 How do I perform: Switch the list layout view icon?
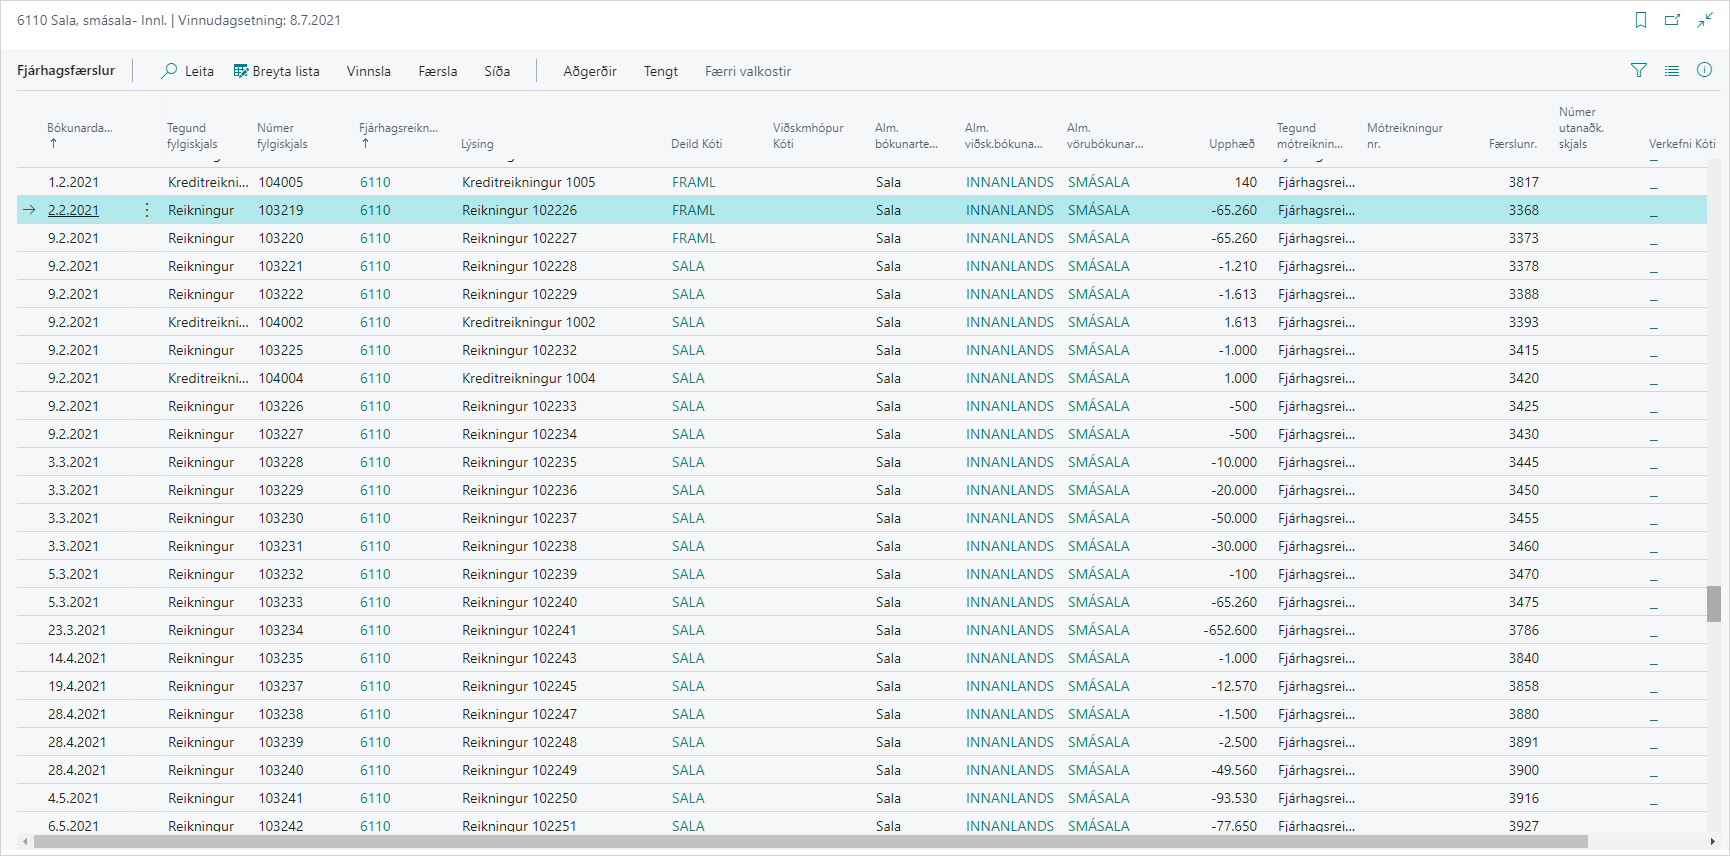click(x=1672, y=70)
